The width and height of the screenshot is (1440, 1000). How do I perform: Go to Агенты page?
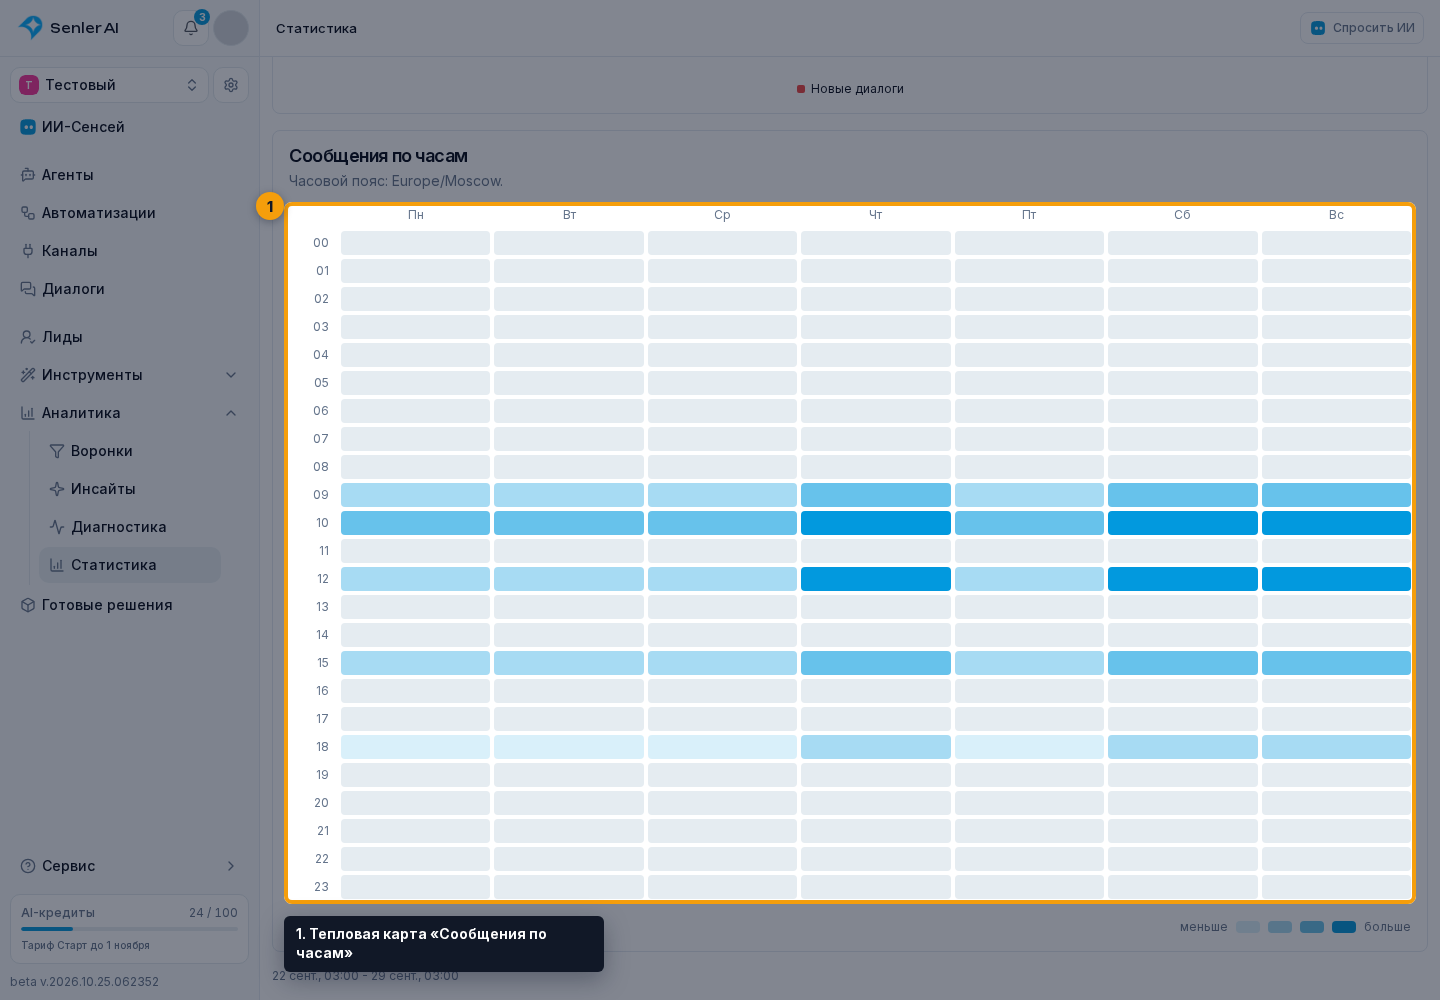130,175
